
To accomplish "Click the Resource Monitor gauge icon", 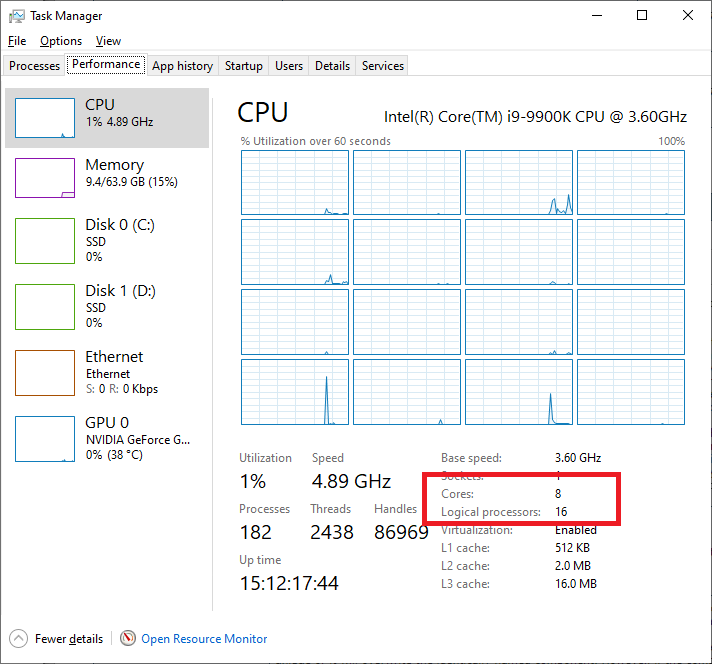I will pyautogui.click(x=128, y=639).
